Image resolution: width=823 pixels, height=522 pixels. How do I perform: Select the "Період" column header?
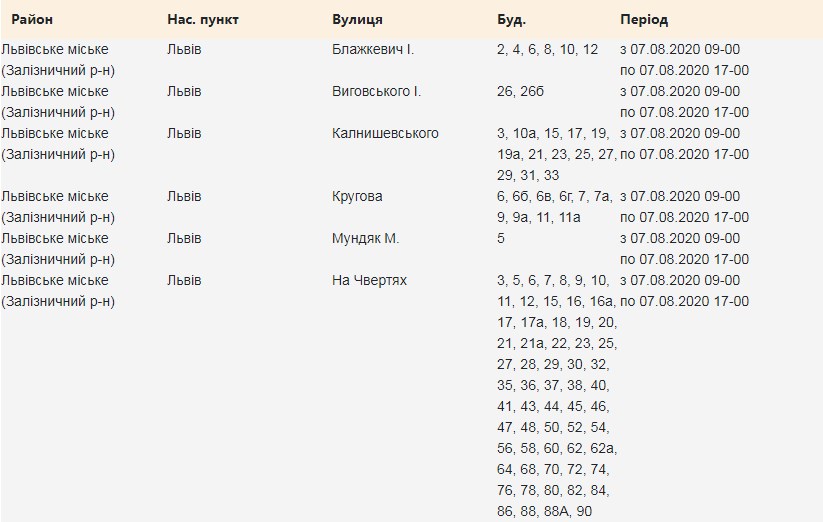pos(644,19)
